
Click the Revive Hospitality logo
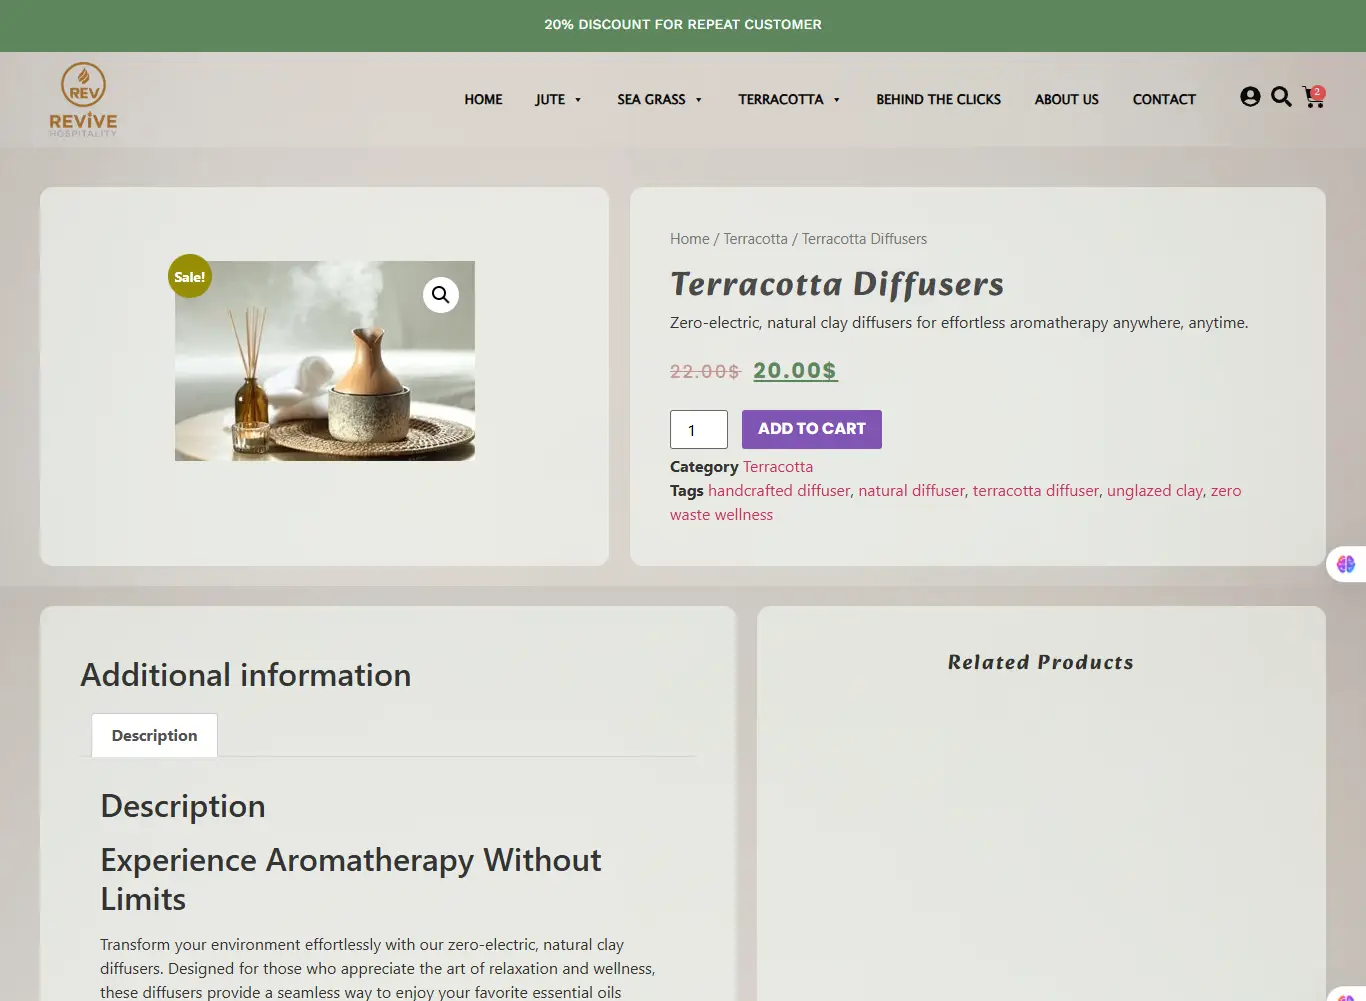pyautogui.click(x=83, y=99)
